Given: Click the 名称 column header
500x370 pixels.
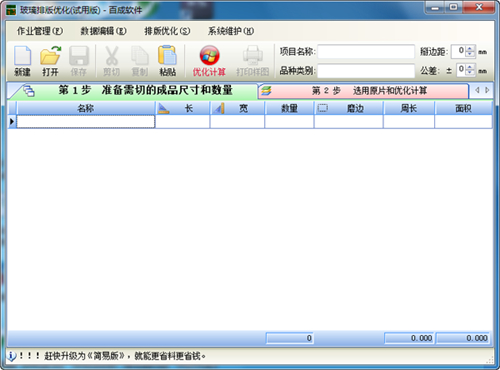Looking at the screenshot, I should (86, 108).
